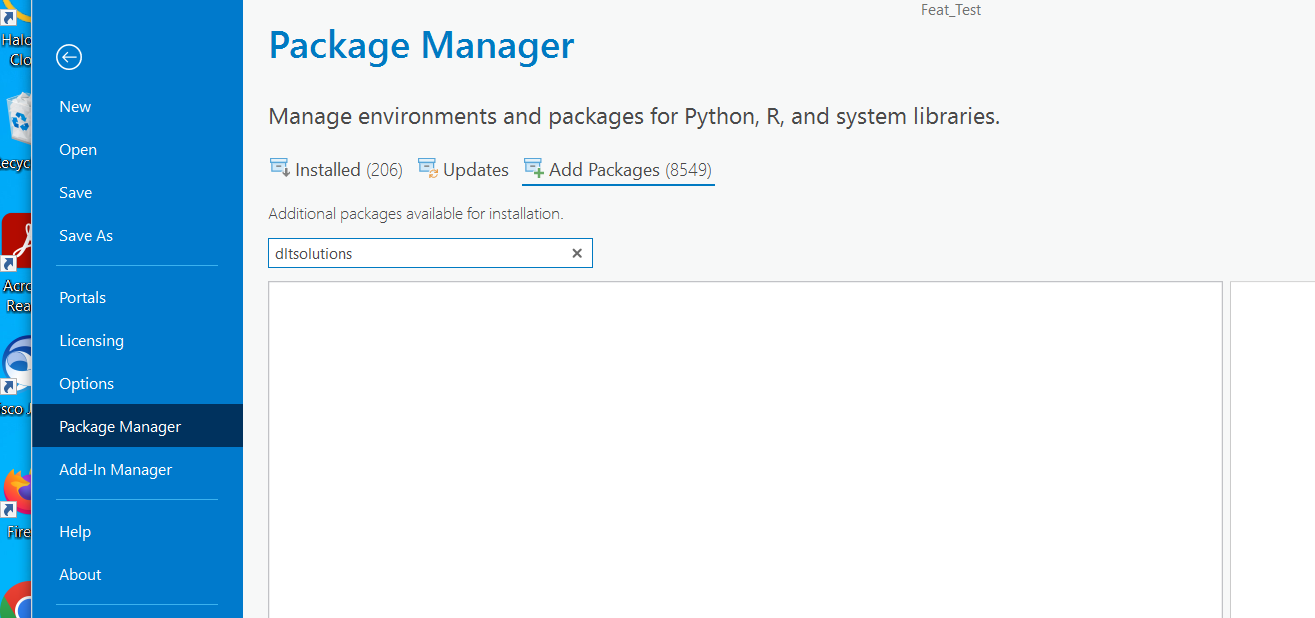Screen dimensions: 1315x618
Task: Click inside the package search field
Action: coord(420,254)
